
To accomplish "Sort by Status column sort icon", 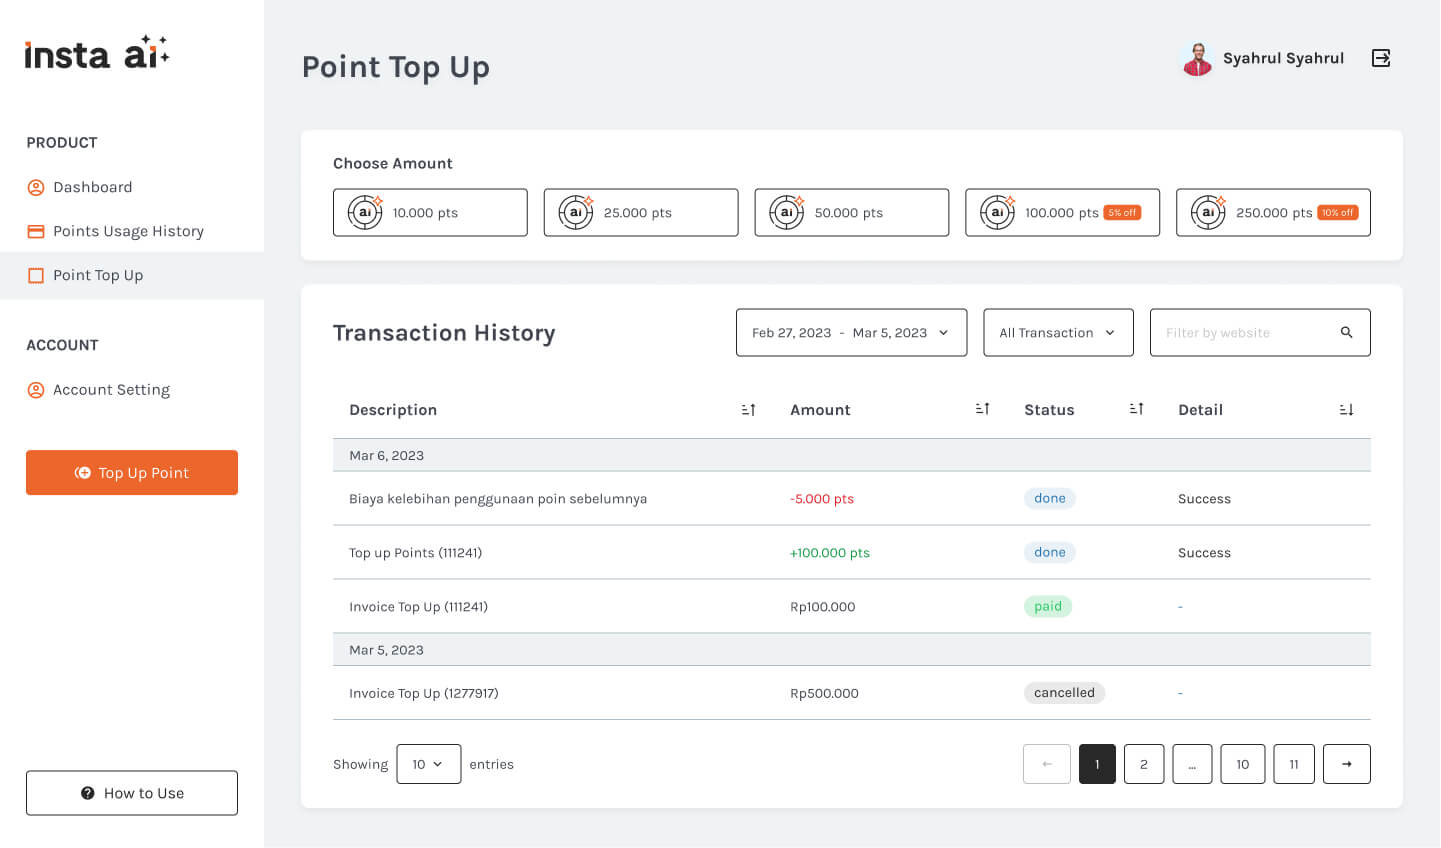I will pyautogui.click(x=1136, y=409).
